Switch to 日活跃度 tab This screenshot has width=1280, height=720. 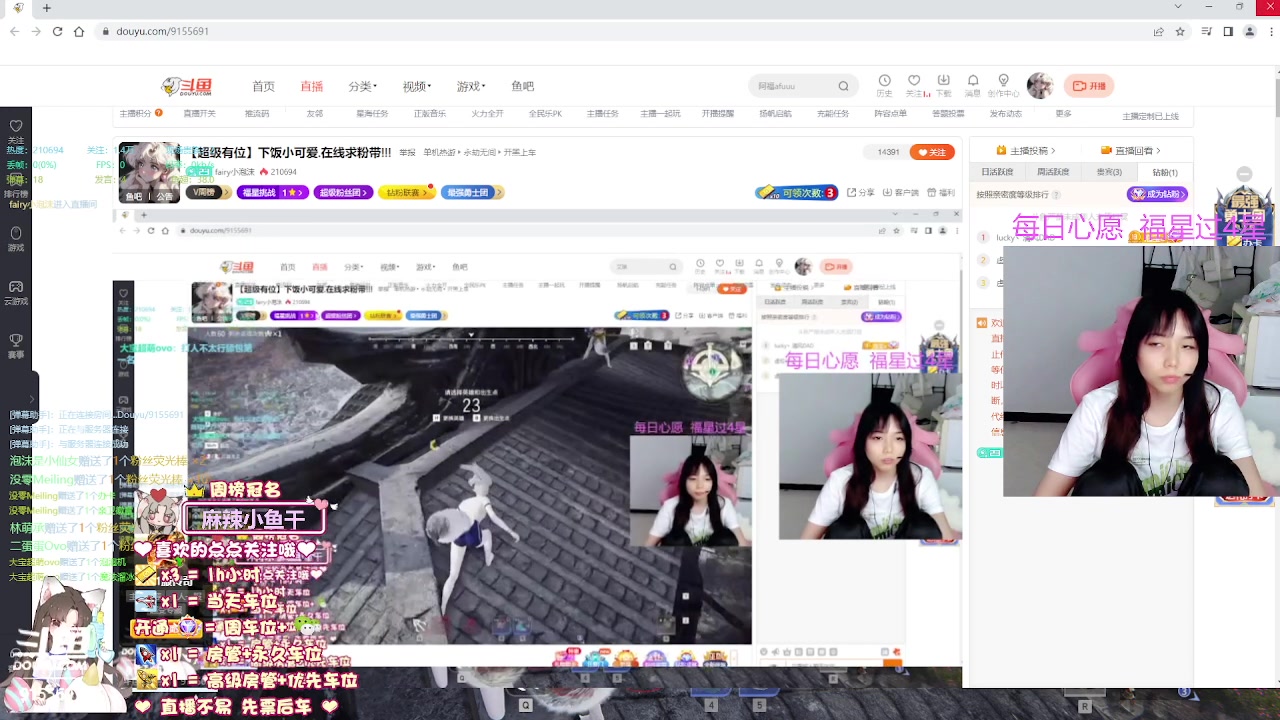pyautogui.click(x=997, y=172)
